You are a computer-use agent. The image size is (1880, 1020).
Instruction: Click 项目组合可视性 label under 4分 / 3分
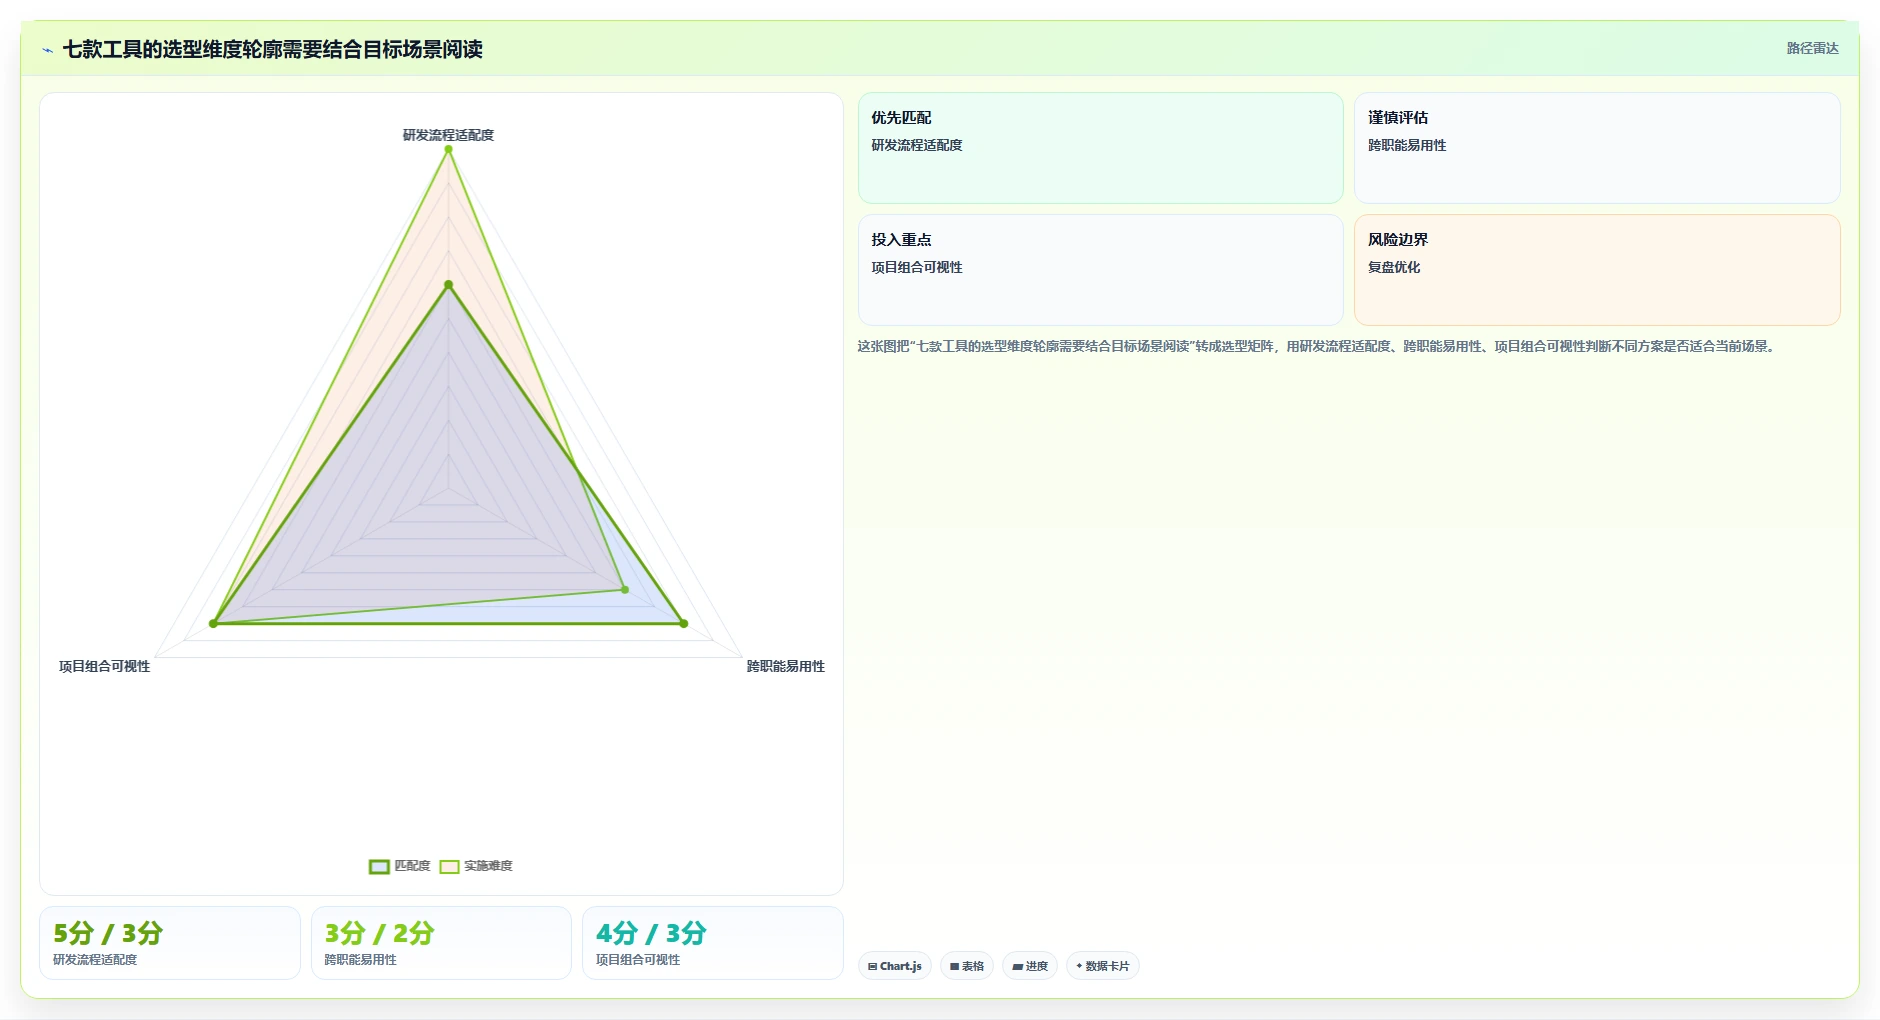point(638,960)
